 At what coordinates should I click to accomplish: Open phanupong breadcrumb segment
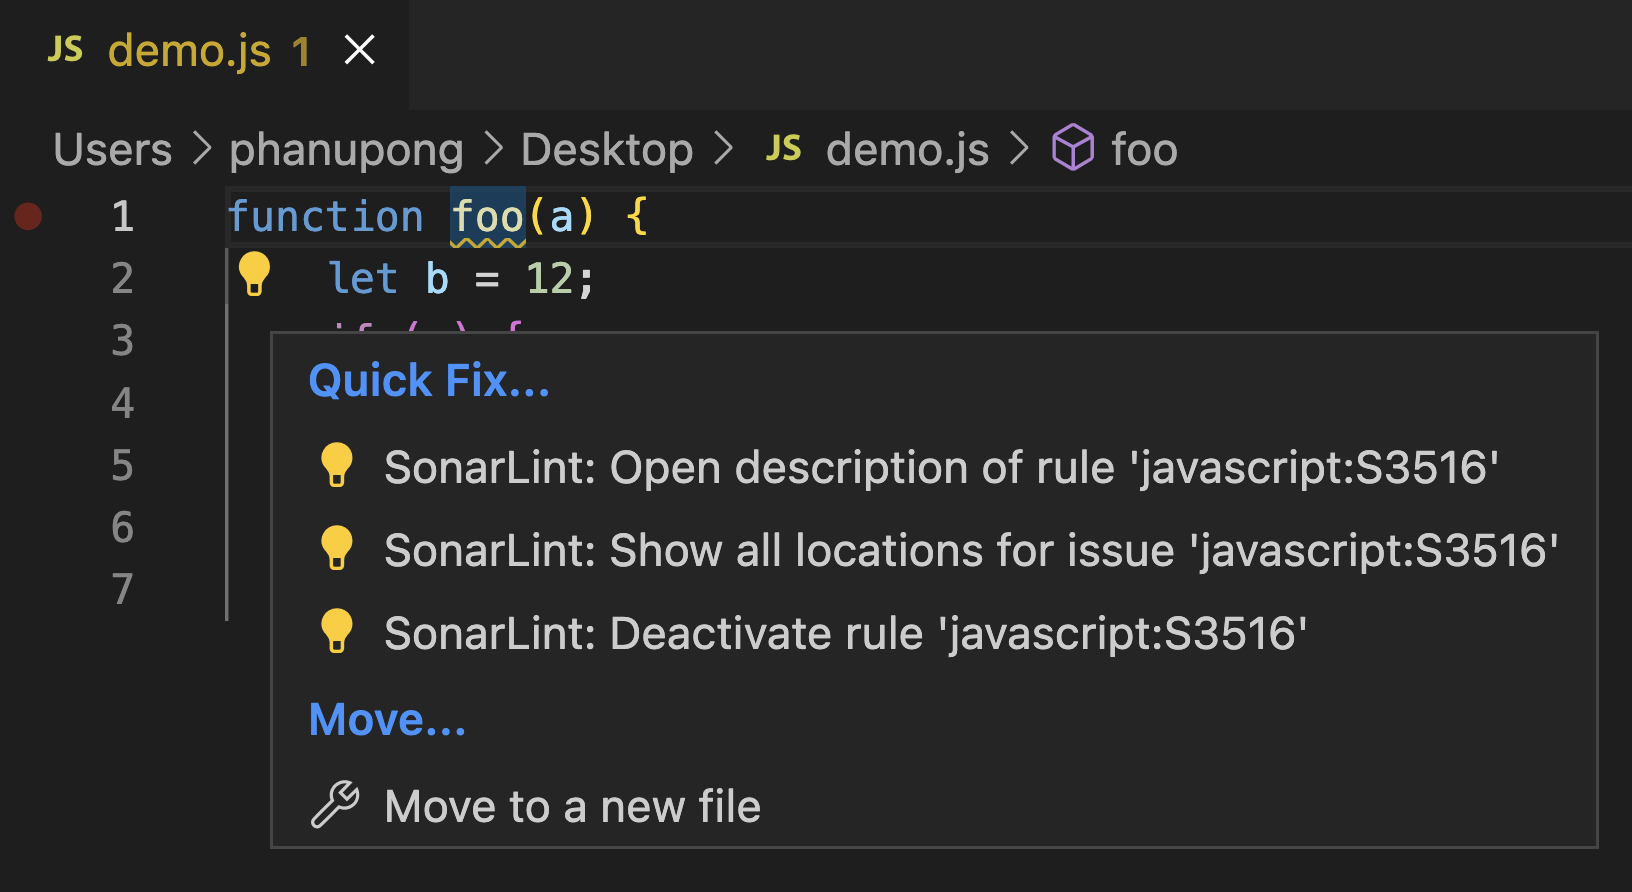click(346, 150)
